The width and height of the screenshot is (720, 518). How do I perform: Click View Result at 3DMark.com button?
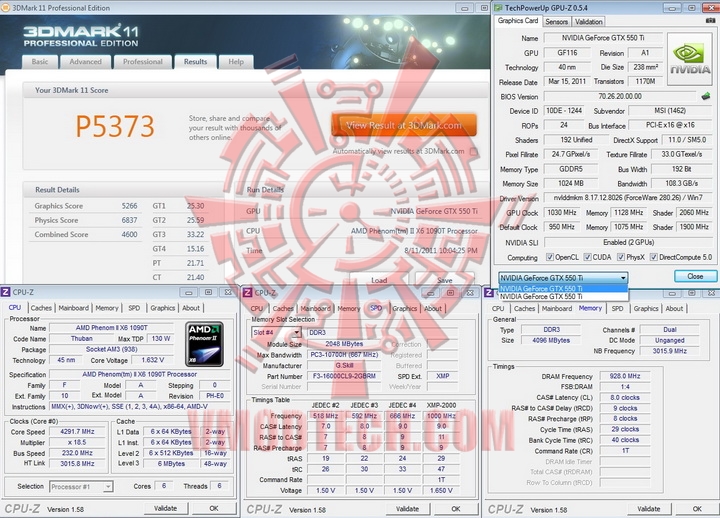(404, 125)
